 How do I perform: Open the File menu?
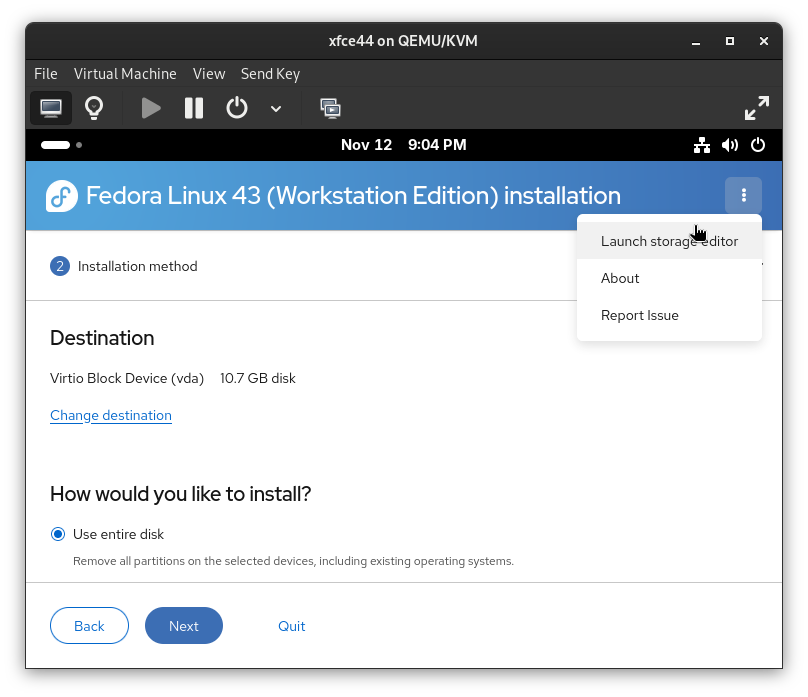45,74
